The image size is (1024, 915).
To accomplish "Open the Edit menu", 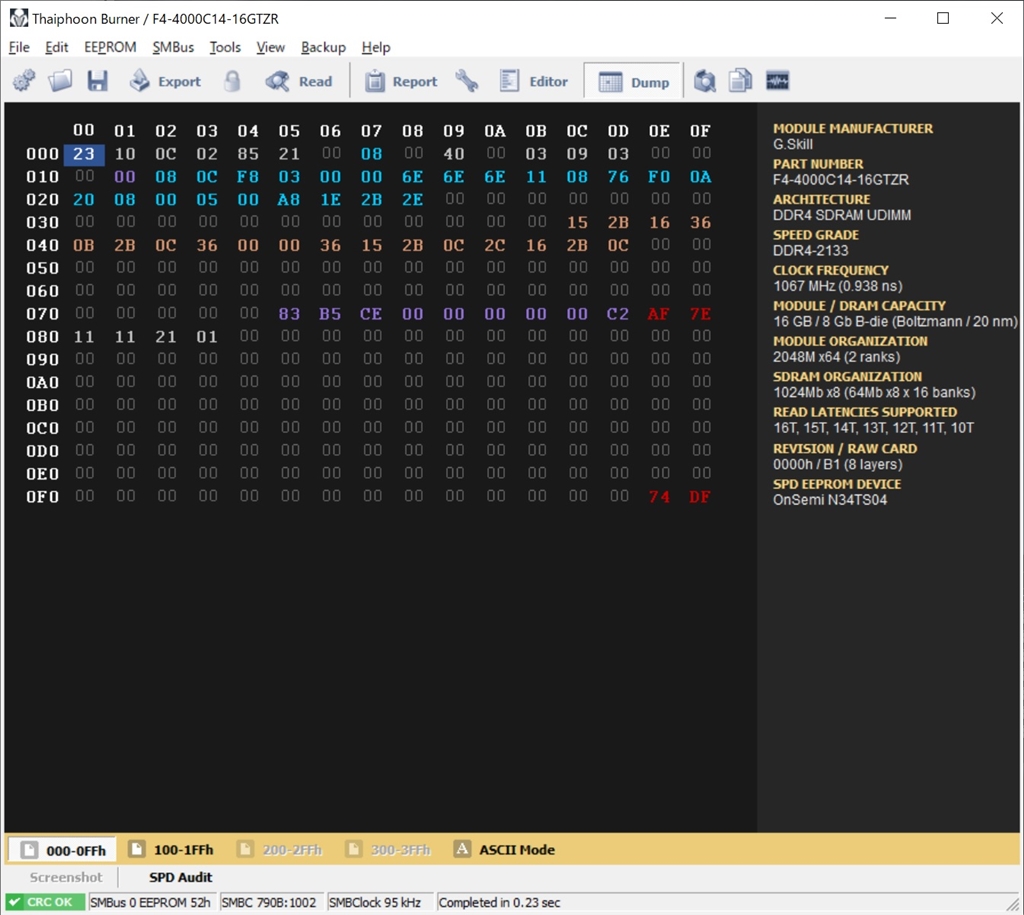I will point(56,47).
